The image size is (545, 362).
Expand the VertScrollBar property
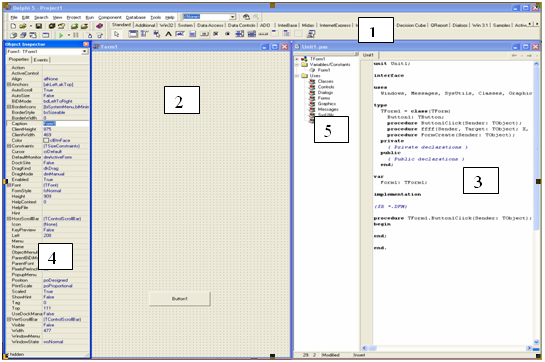pyautogui.click(x=9, y=319)
